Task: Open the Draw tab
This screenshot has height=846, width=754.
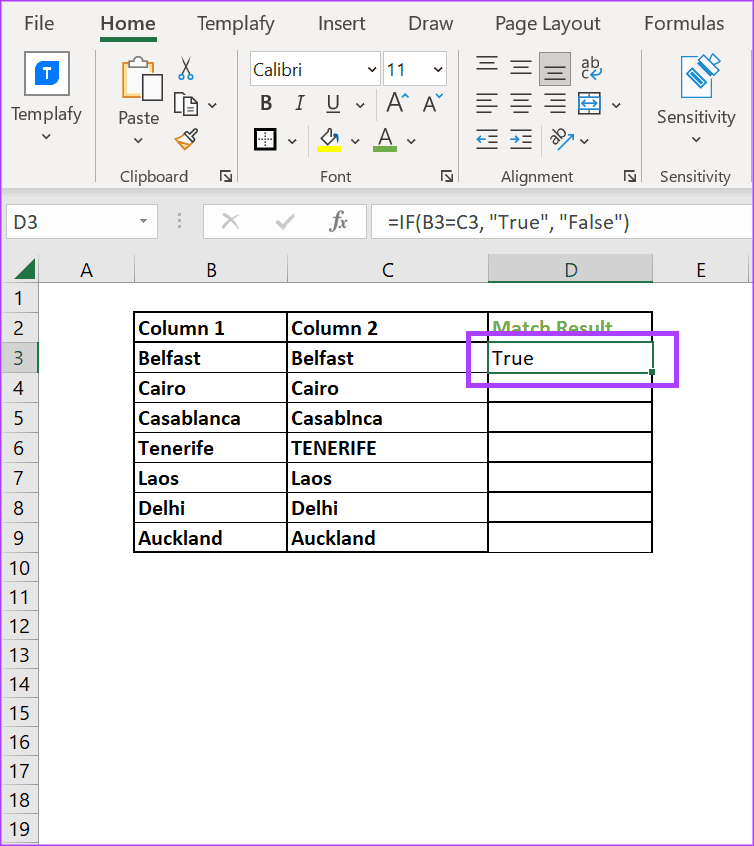Action: 430,23
